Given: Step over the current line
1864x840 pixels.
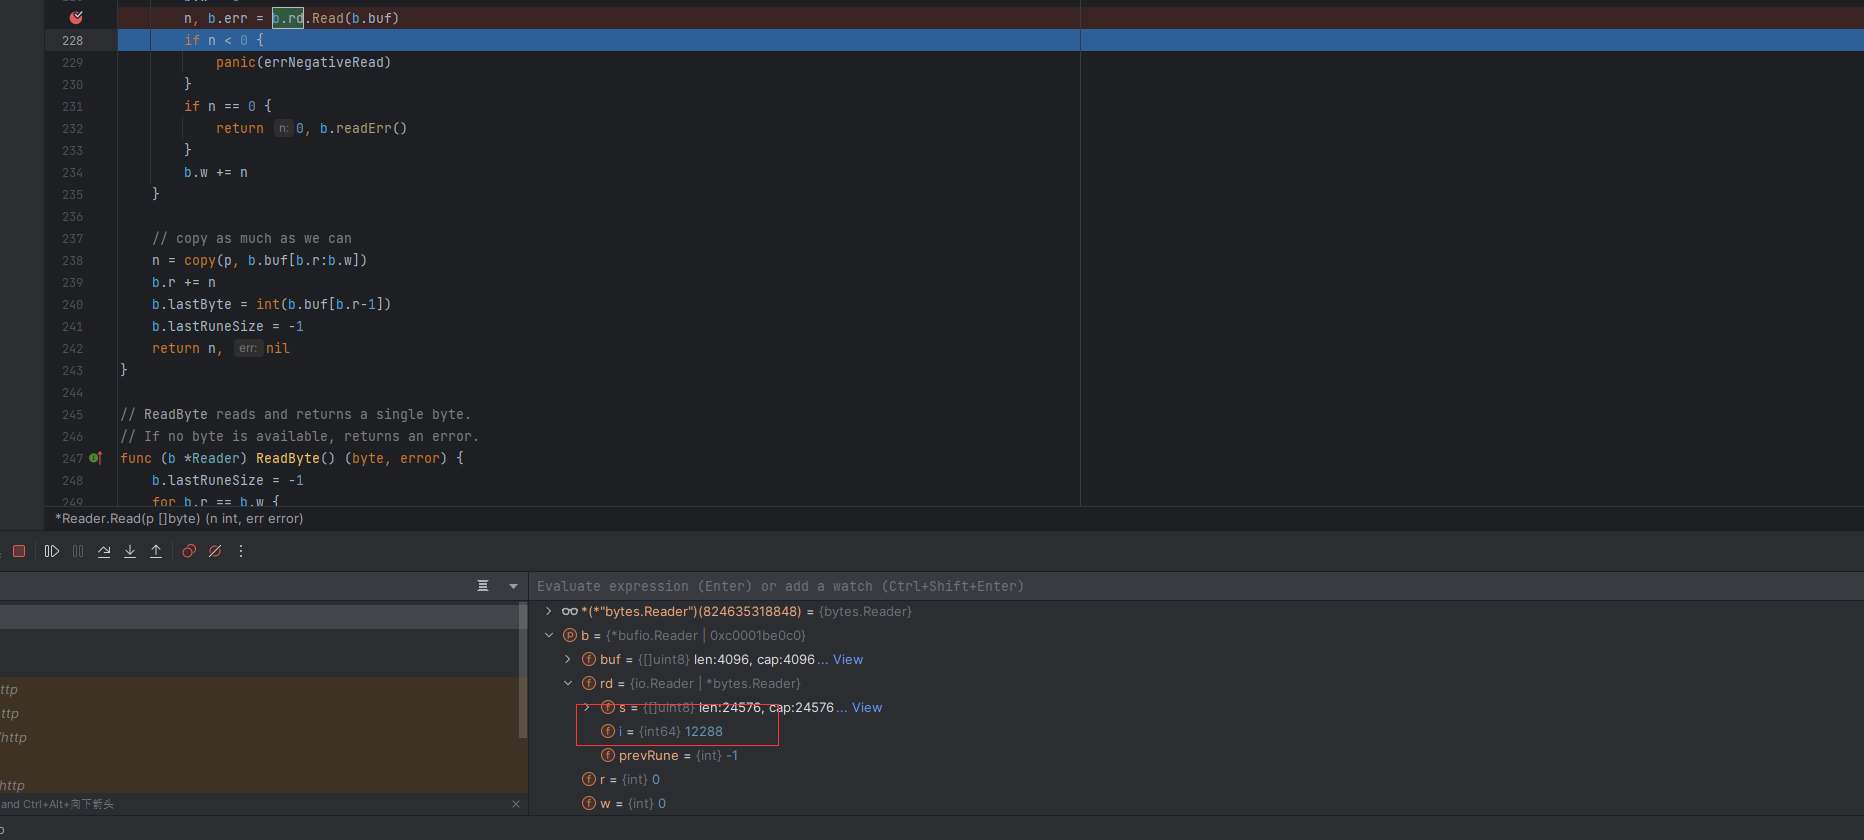Looking at the screenshot, I should [104, 551].
